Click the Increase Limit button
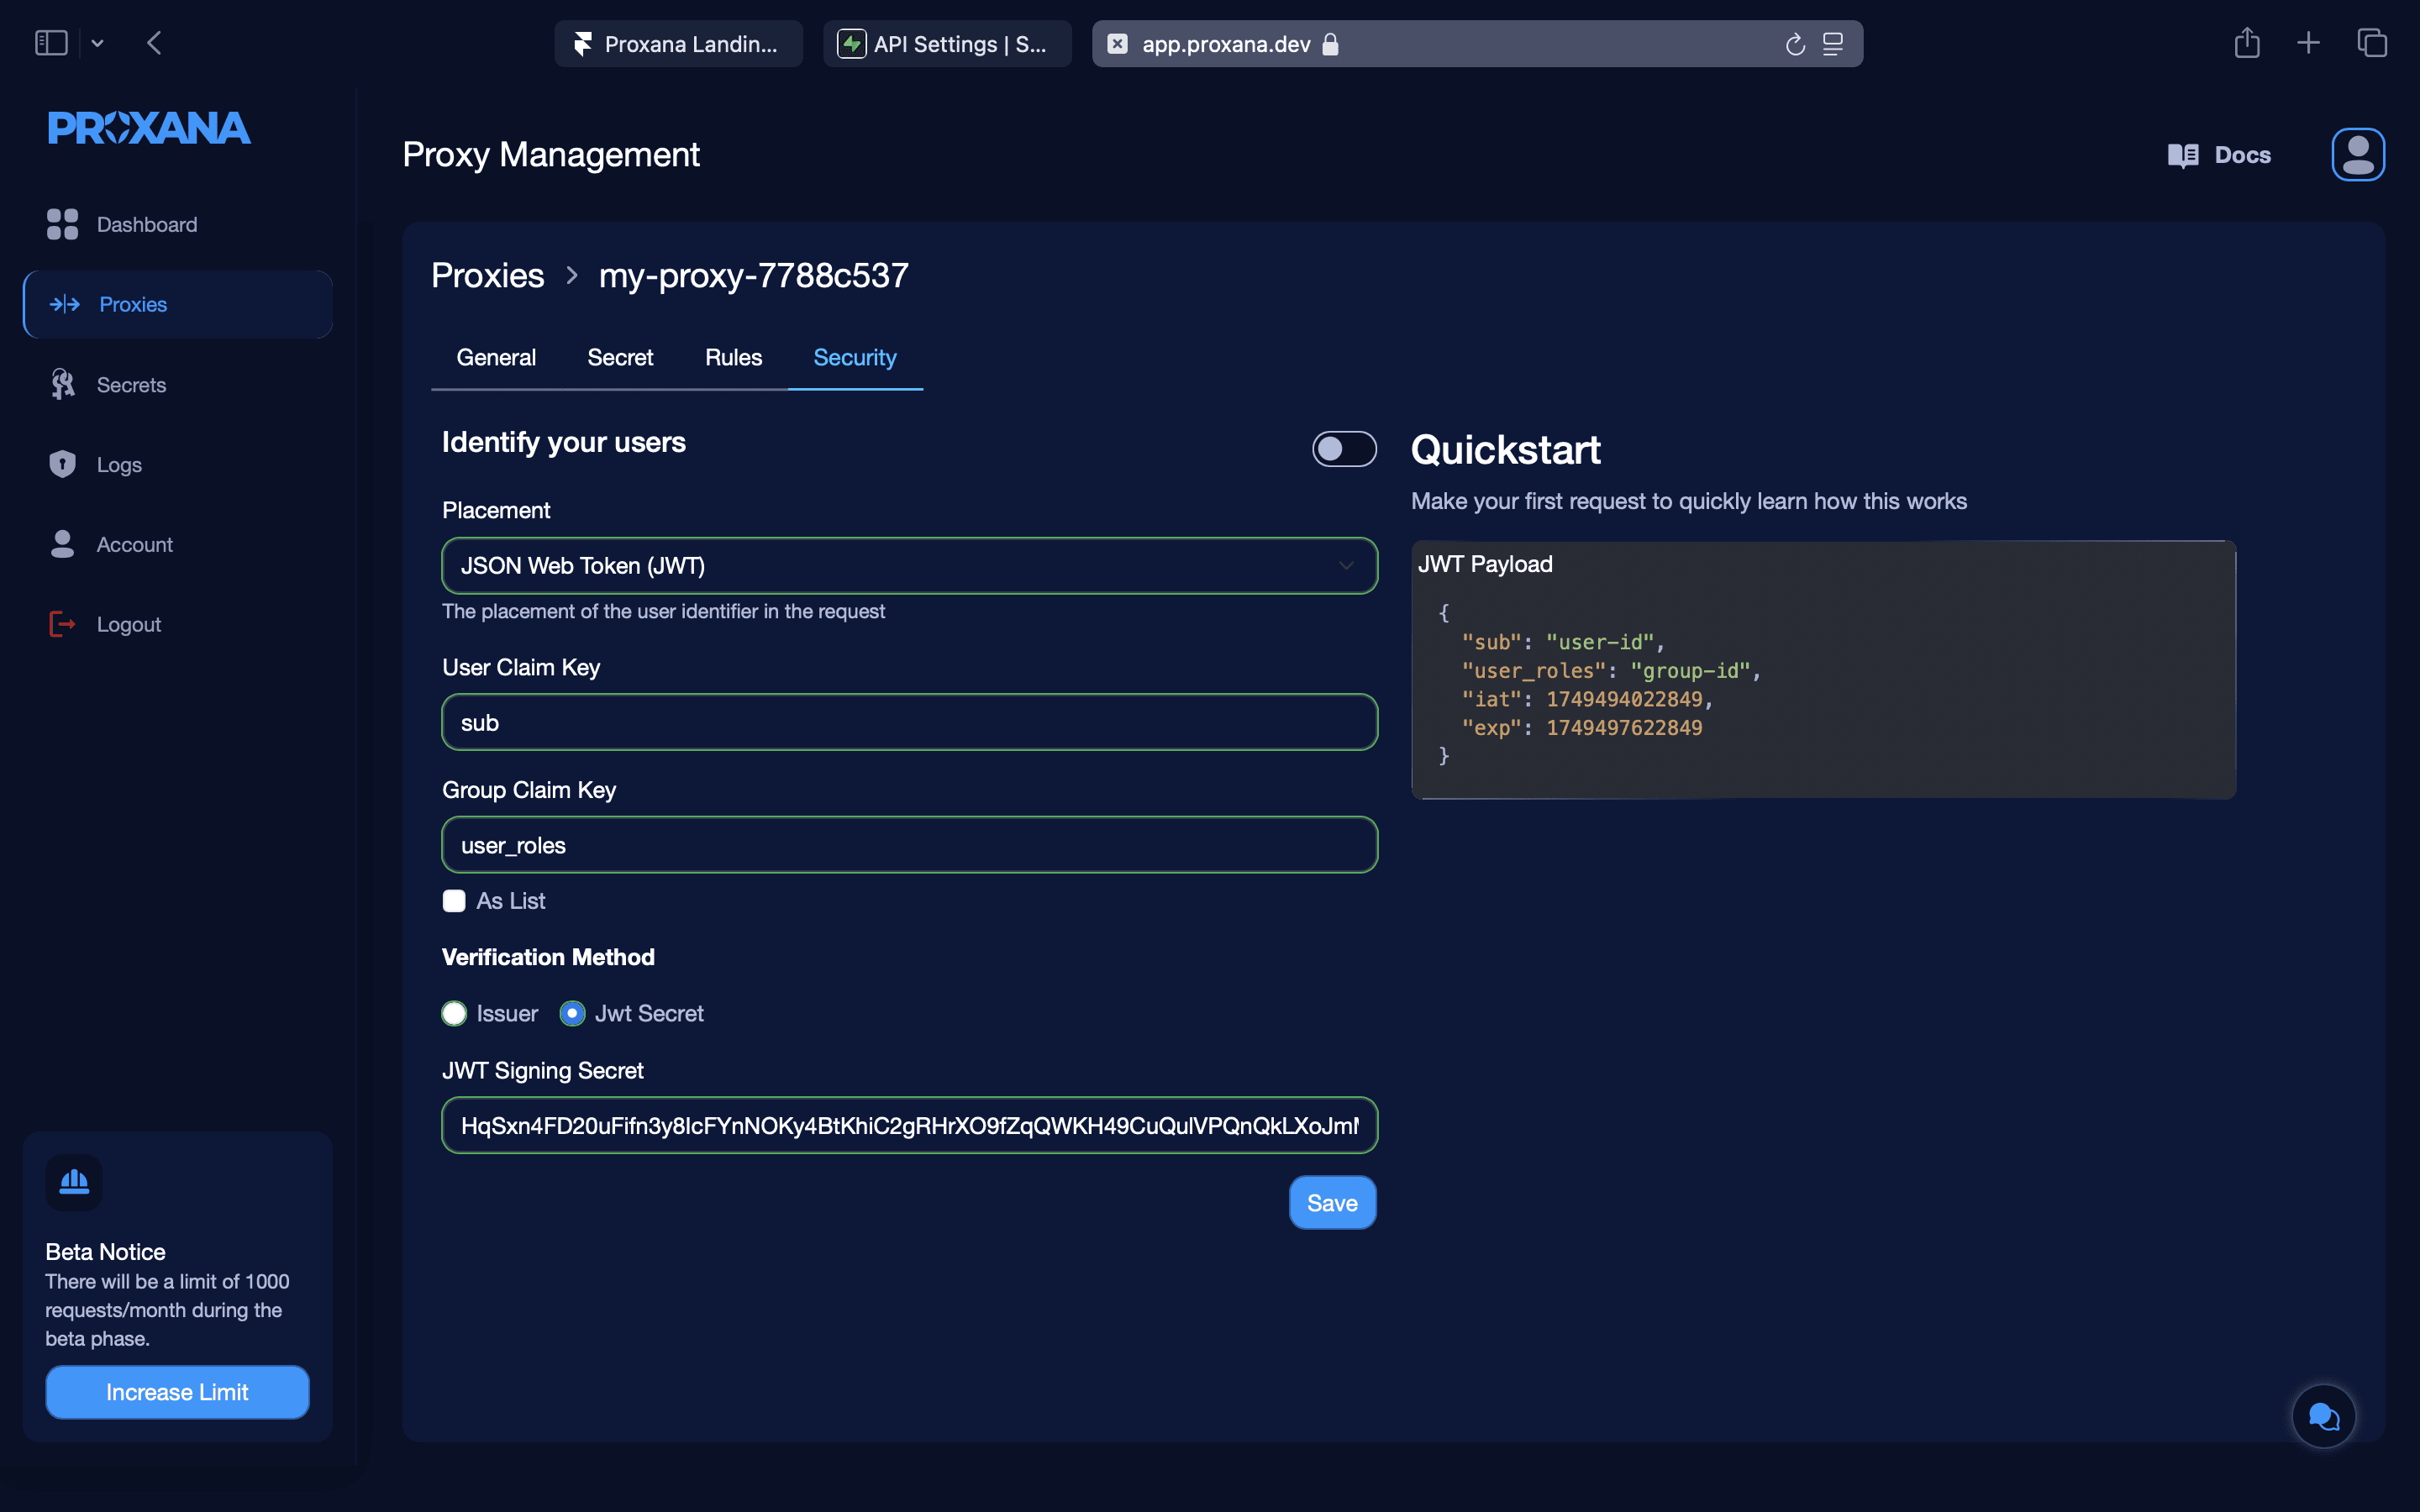 pos(177,1392)
